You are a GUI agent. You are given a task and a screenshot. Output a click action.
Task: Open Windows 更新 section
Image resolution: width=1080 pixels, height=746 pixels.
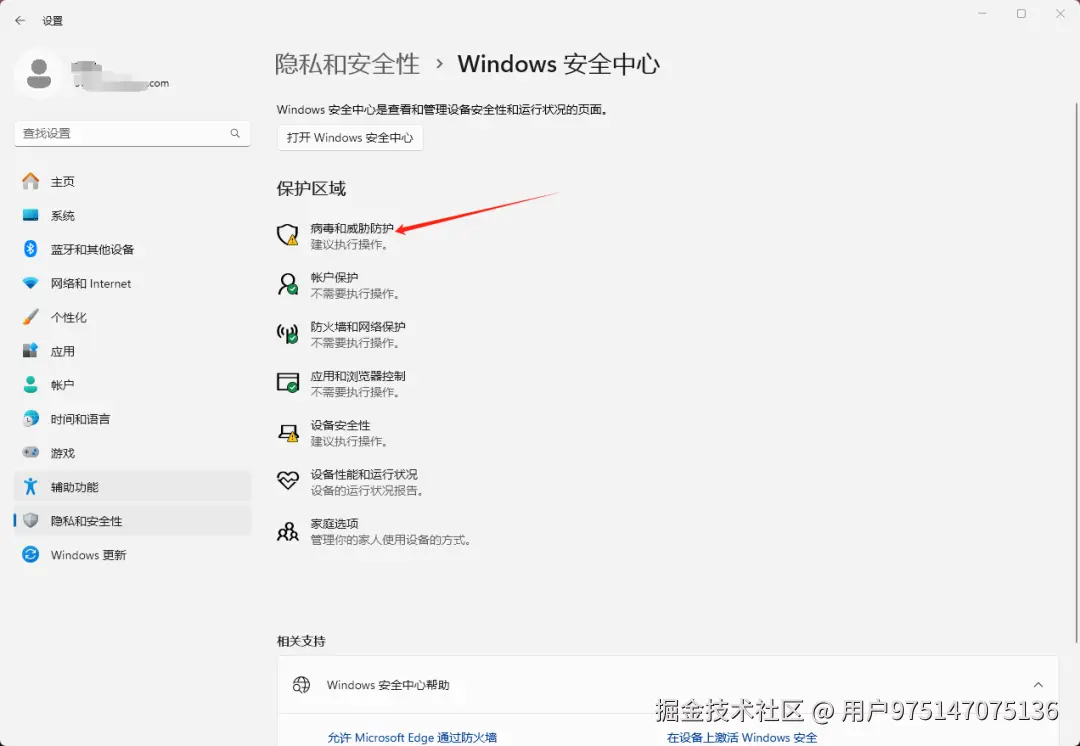(x=132, y=555)
